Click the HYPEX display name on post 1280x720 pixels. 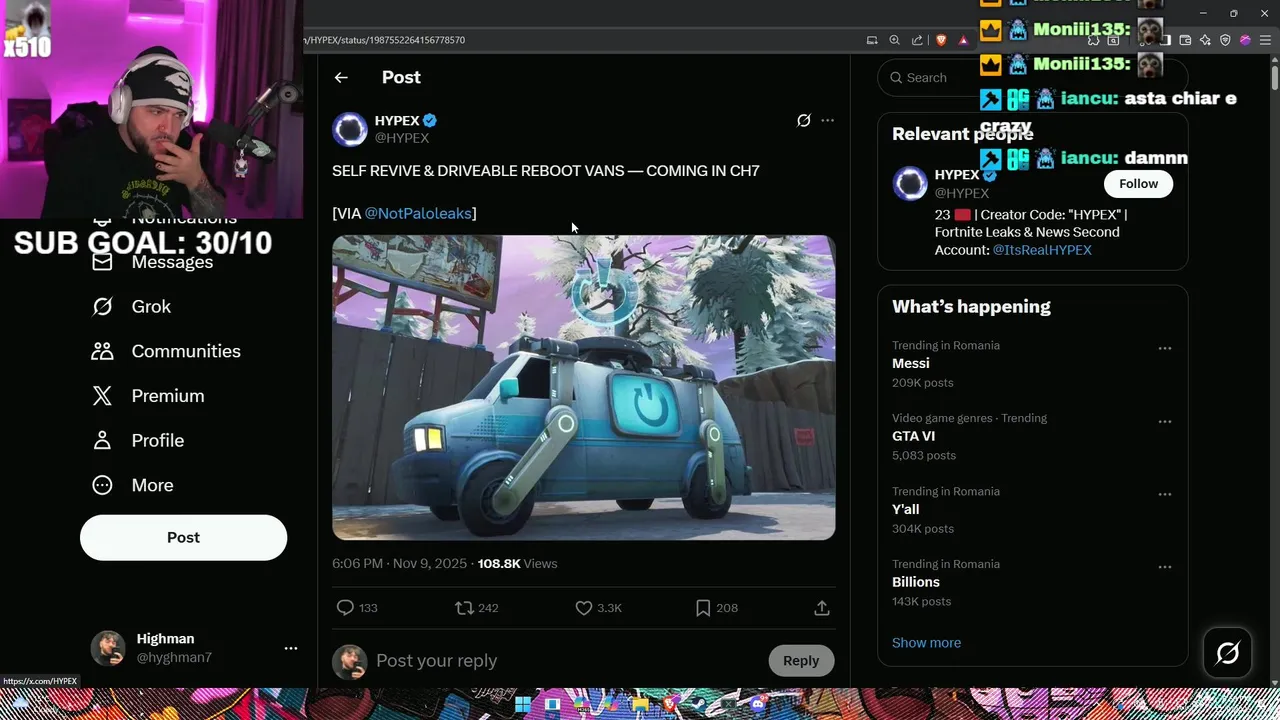click(397, 120)
